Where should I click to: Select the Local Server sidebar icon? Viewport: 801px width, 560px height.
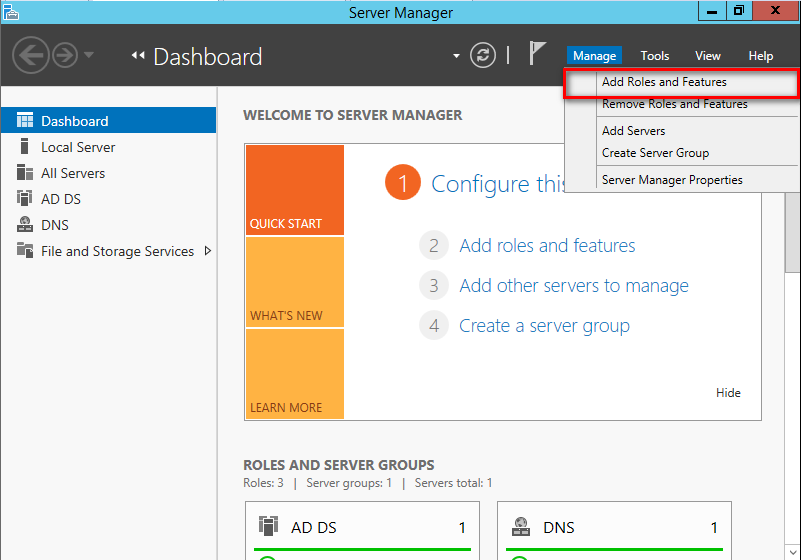point(24,147)
